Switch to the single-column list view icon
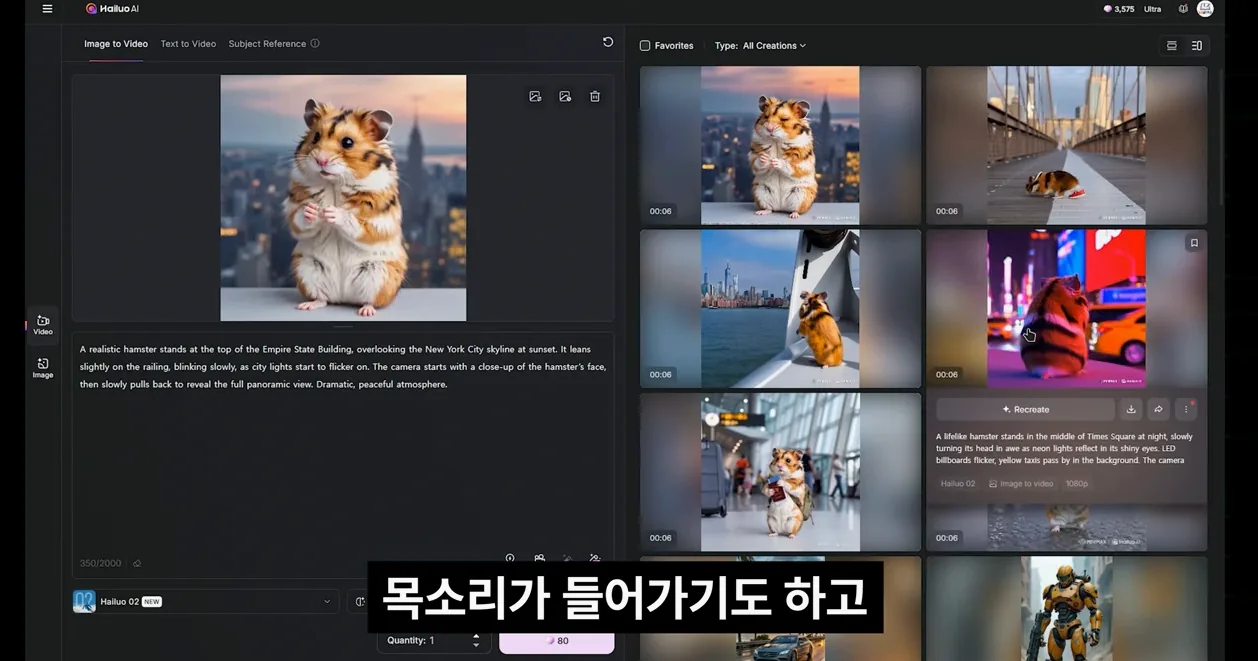This screenshot has height=661, width=1258. (x=1172, y=46)
